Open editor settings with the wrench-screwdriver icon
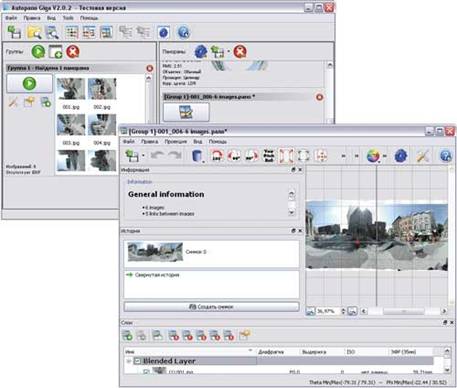457x388 pixels. click(423, 156)
